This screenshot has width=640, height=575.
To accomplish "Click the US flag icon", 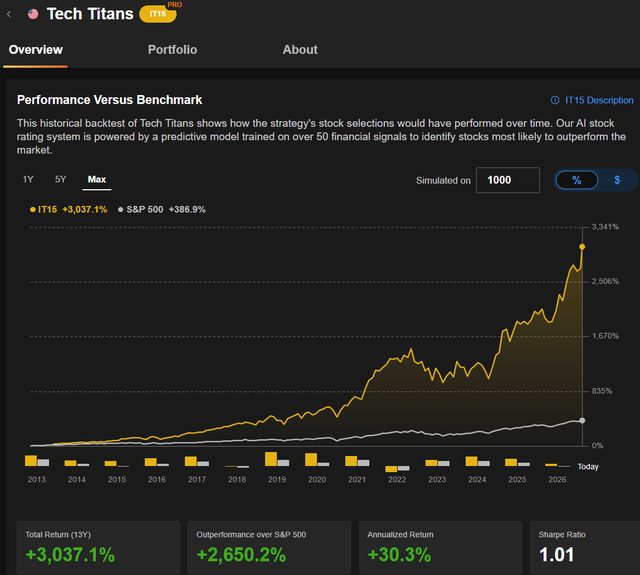I will pyautogui.click(x=33, y=14).
